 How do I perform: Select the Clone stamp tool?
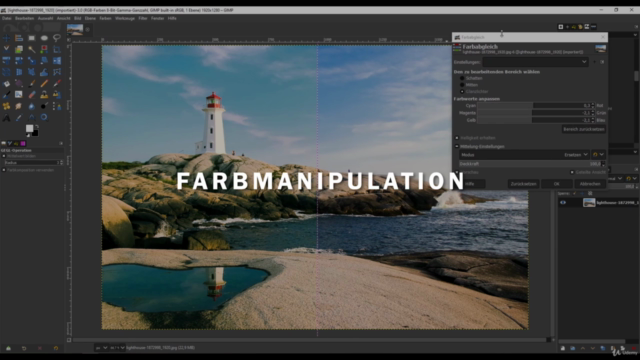click(44, 94)
